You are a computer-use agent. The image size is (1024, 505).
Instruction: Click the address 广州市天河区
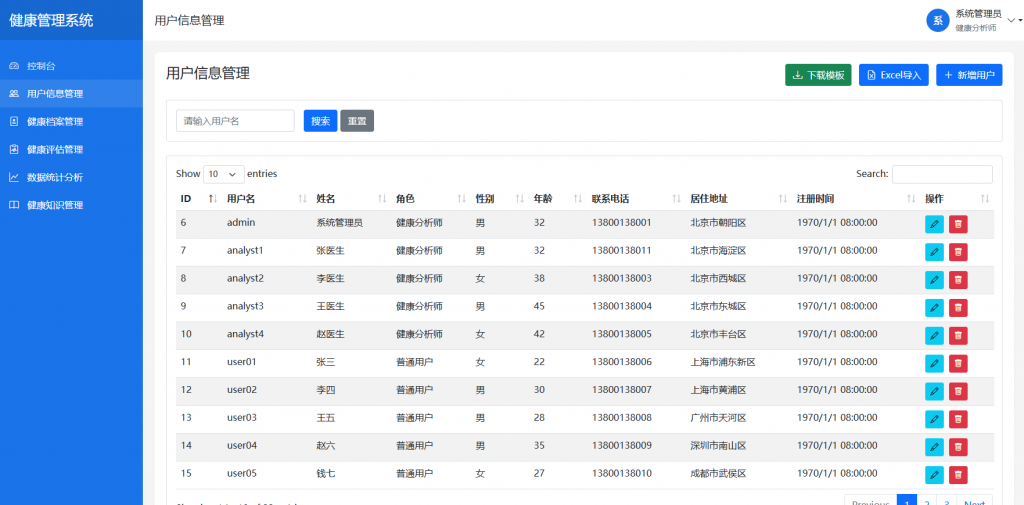718,417
